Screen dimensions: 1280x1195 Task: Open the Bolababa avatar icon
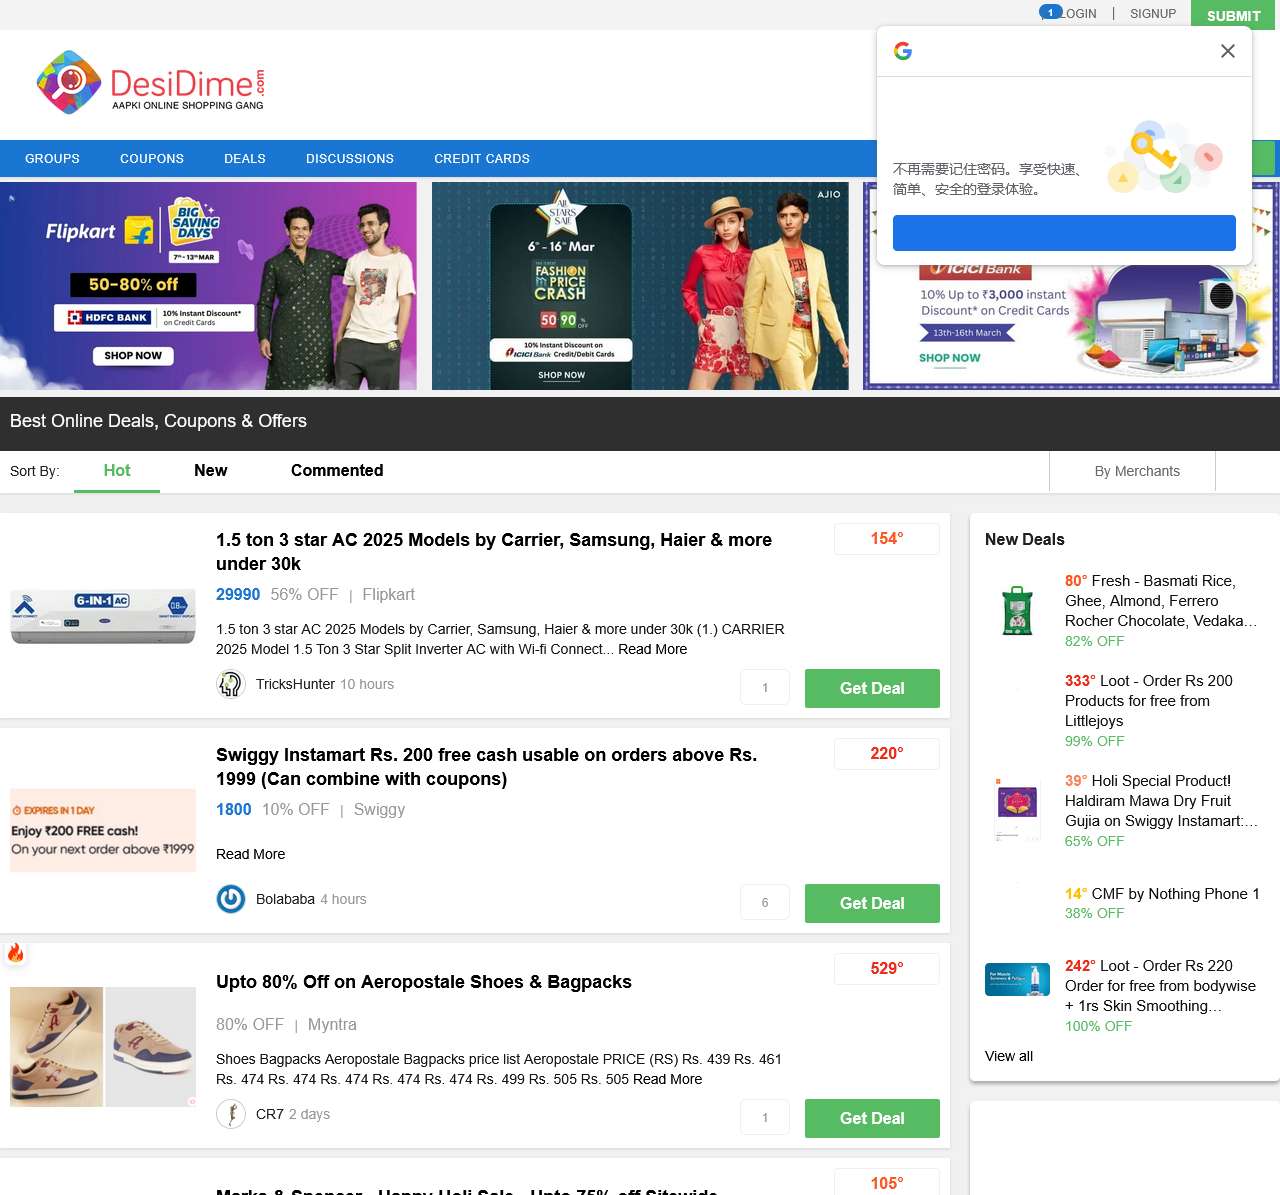pyautogui.click(x=231, y=899)
